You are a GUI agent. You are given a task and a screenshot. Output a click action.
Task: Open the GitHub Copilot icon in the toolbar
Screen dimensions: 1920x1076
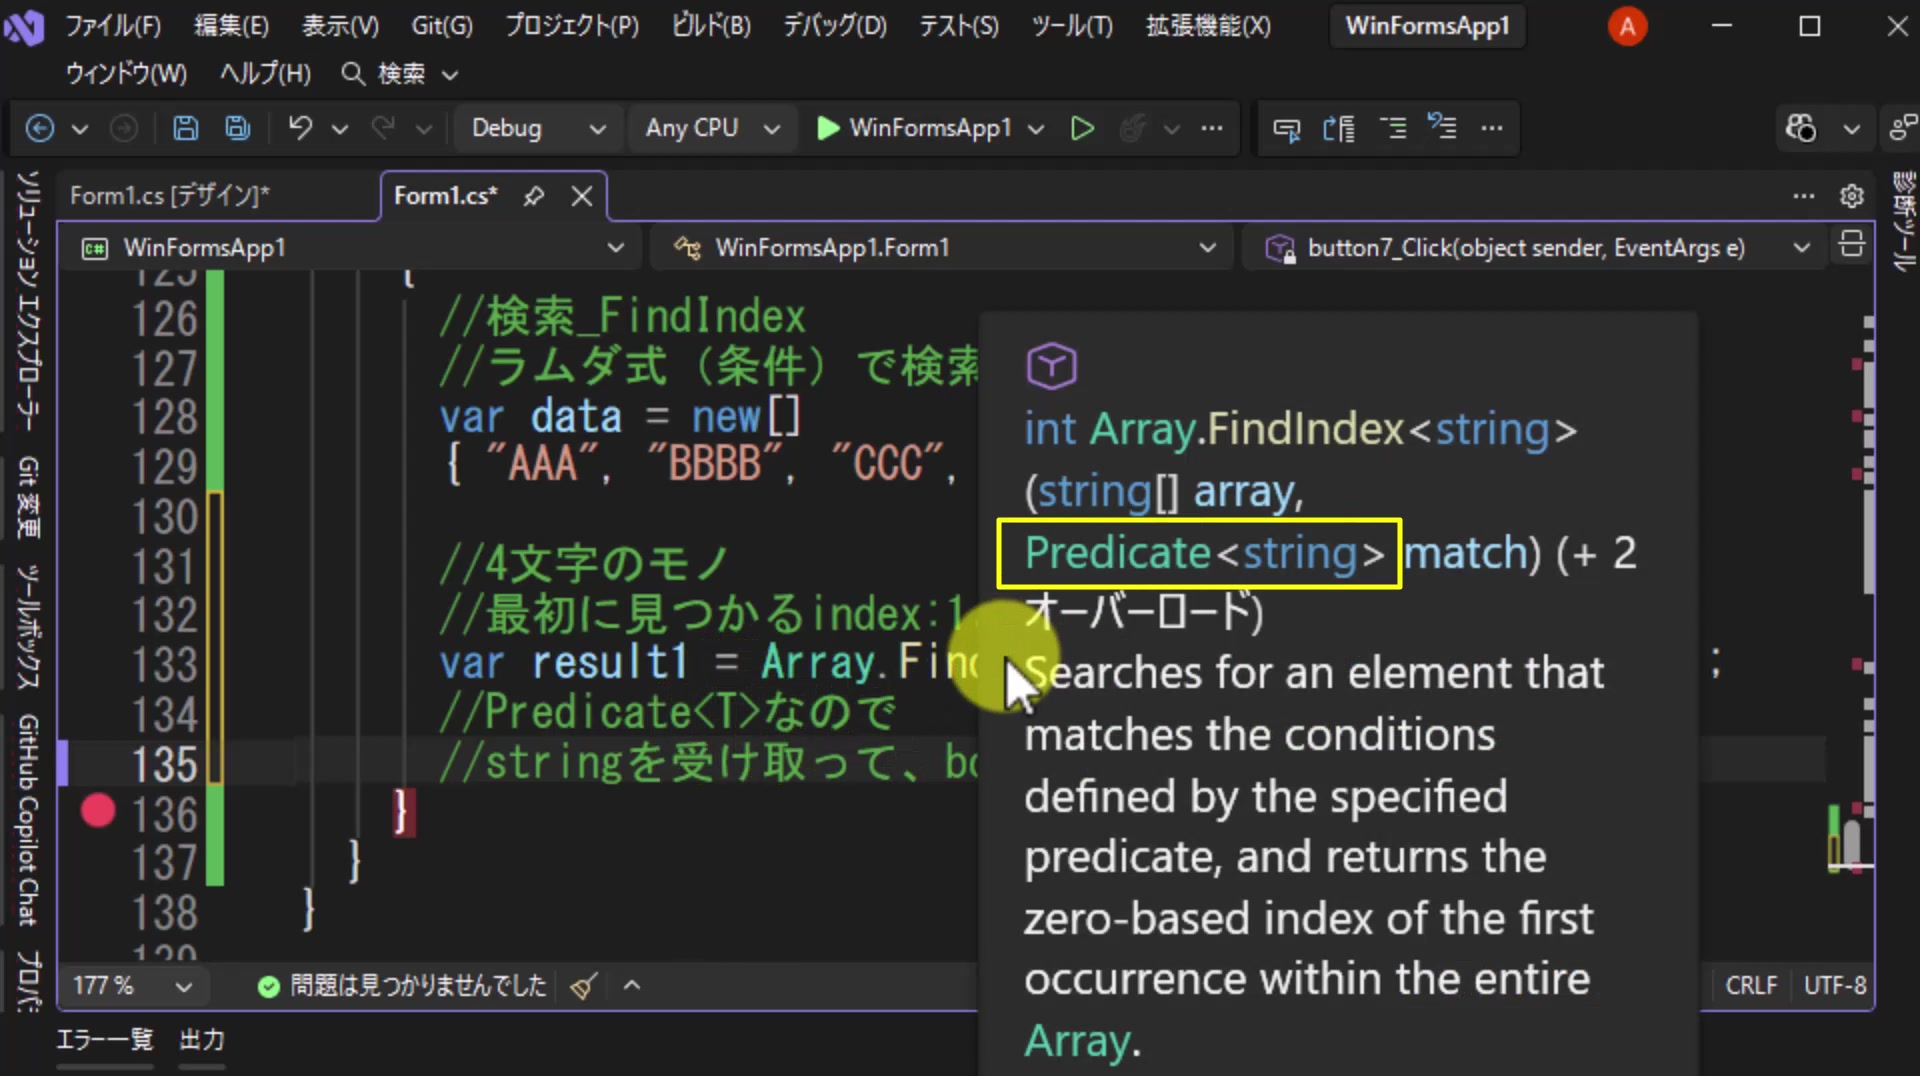1801,128
